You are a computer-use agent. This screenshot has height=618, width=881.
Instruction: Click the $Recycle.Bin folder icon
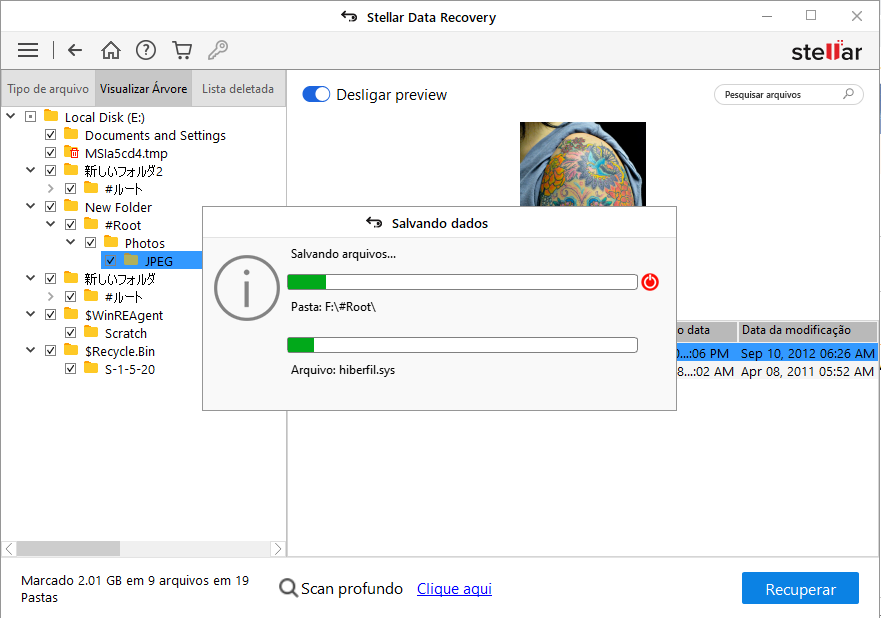(x=71, y=350)
